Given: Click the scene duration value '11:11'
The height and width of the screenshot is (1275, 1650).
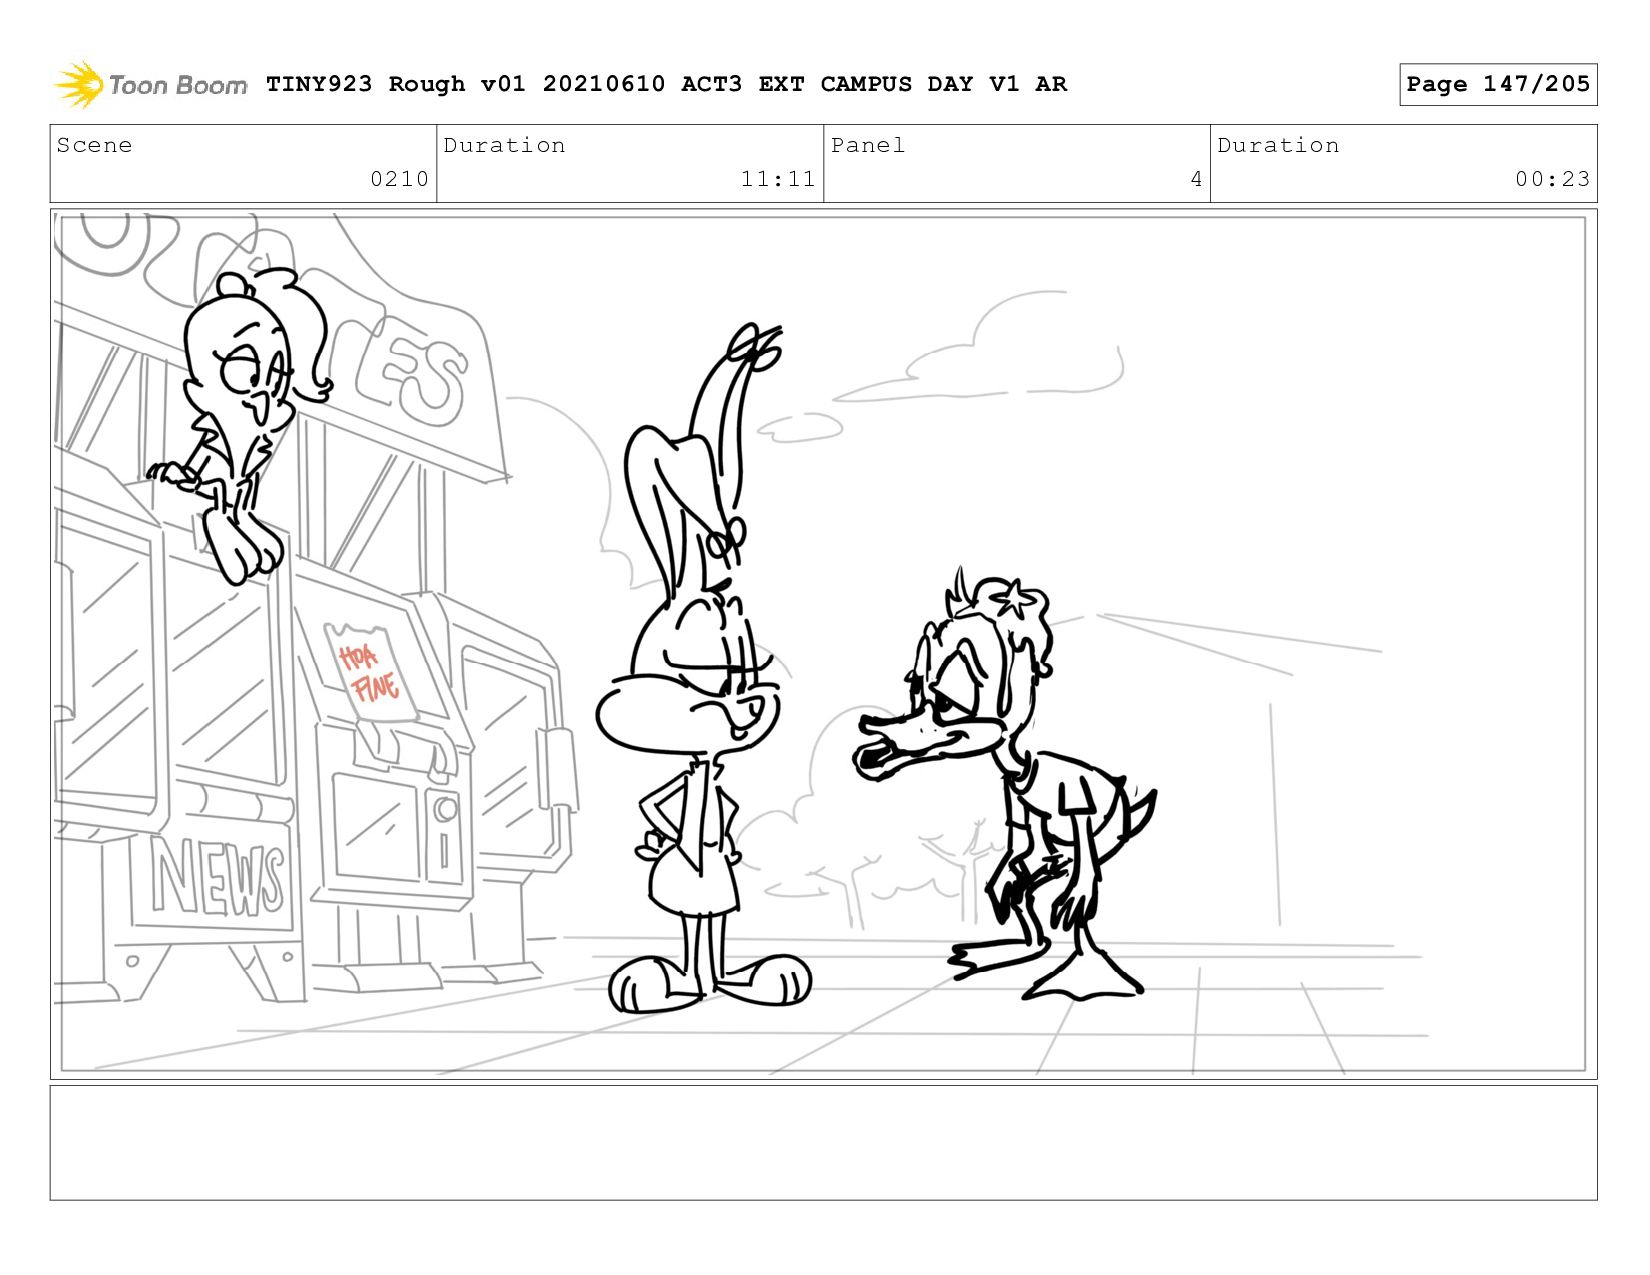Looking at the screenshot, I should [x=778, y=179].
